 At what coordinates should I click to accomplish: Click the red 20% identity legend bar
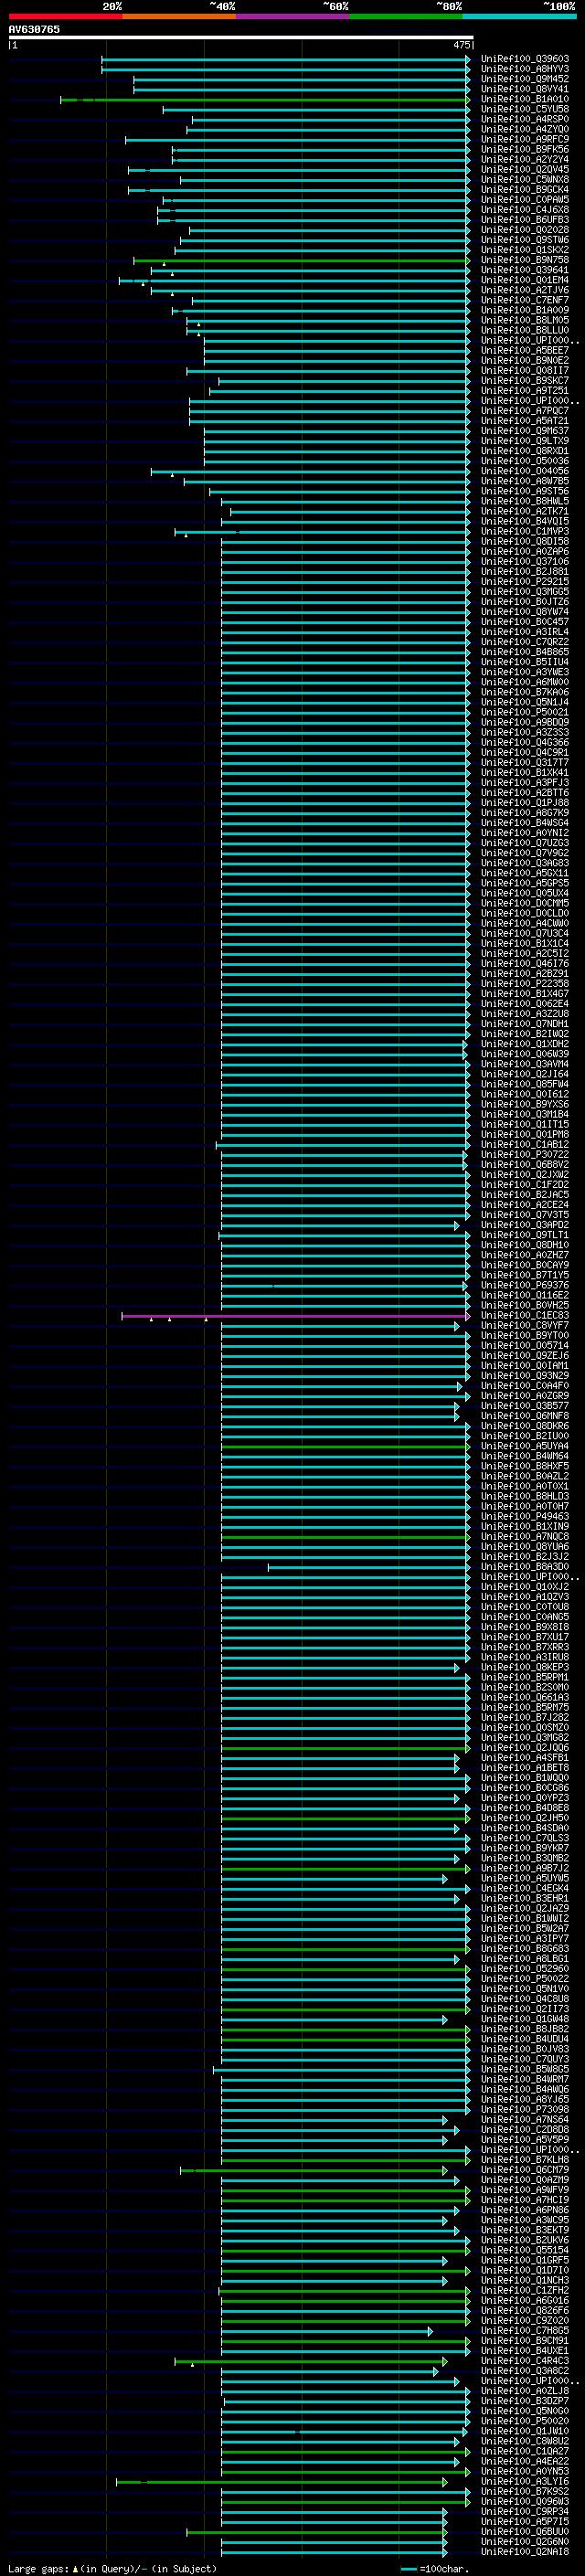coord(65,16)
